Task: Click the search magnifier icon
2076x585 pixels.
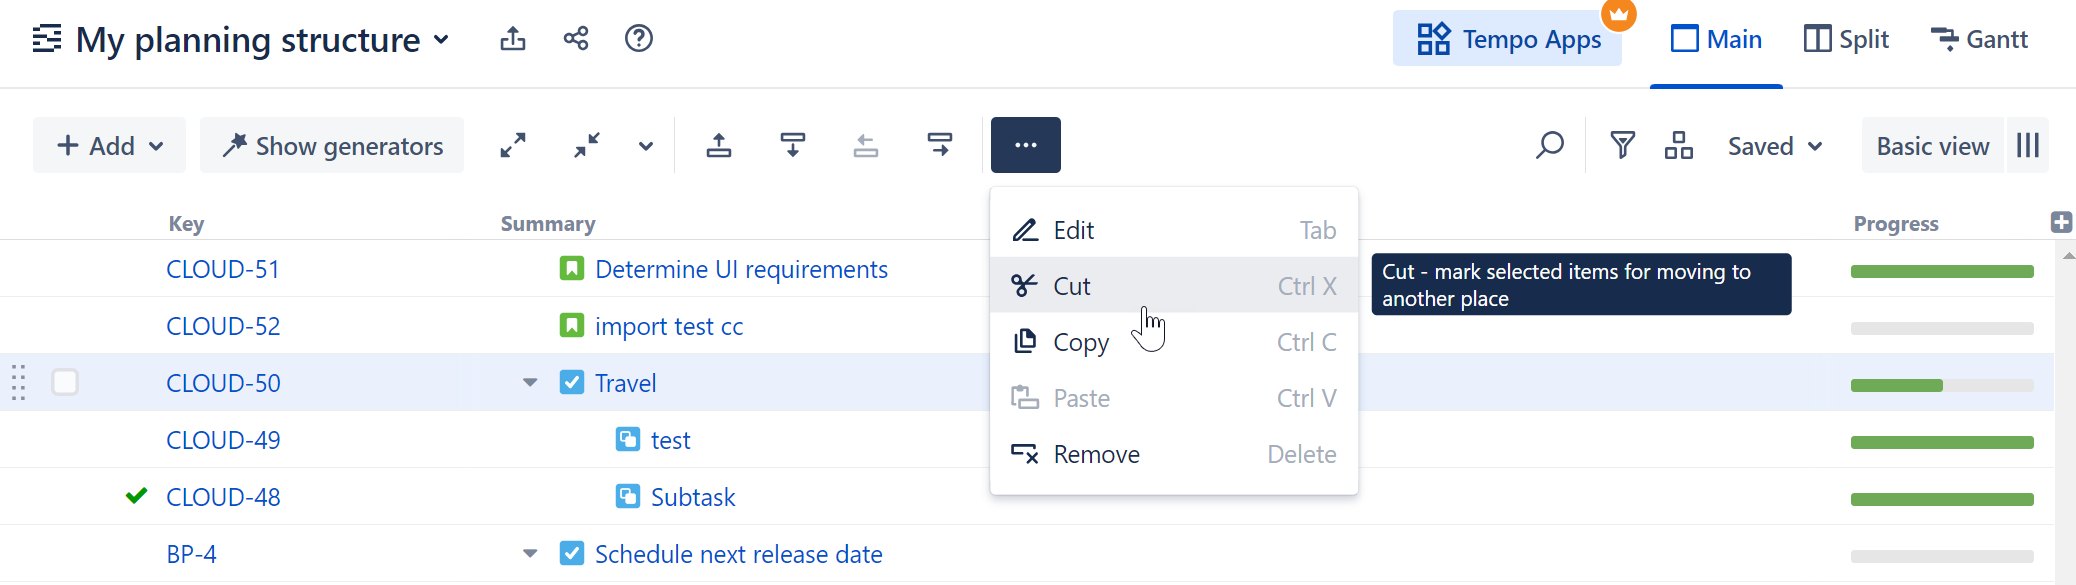Action: coord(1549,145)
